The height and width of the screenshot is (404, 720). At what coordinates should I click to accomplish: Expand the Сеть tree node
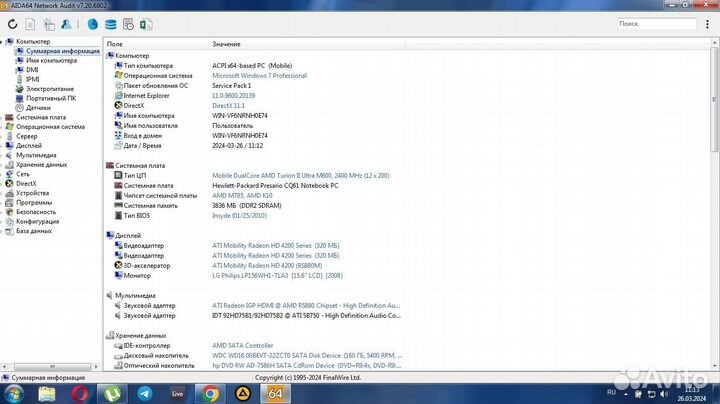coord(2,174)
